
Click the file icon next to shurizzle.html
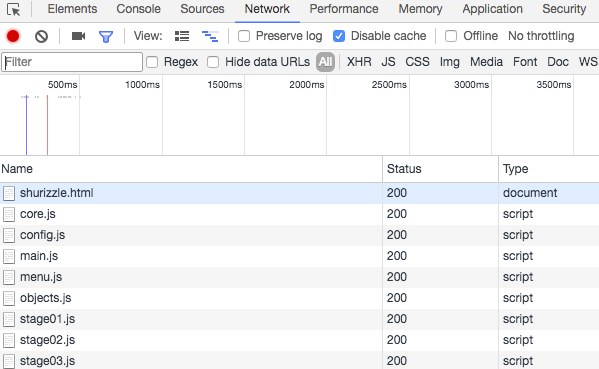tap(9, 193)
